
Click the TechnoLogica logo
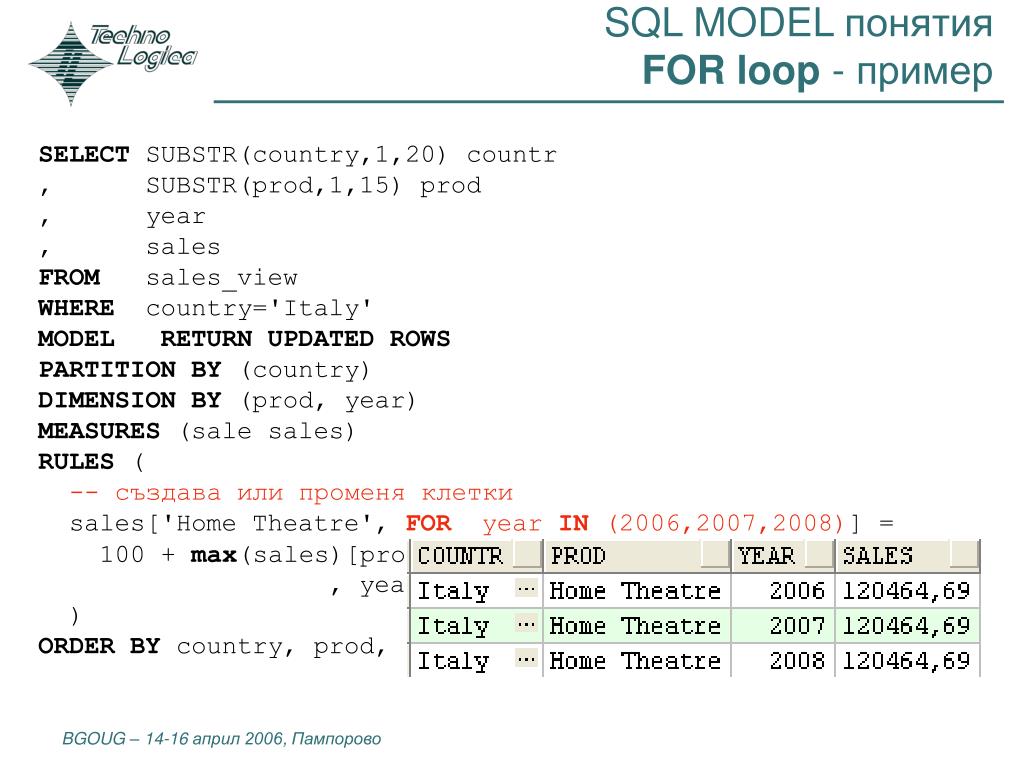tap(113, 63)
